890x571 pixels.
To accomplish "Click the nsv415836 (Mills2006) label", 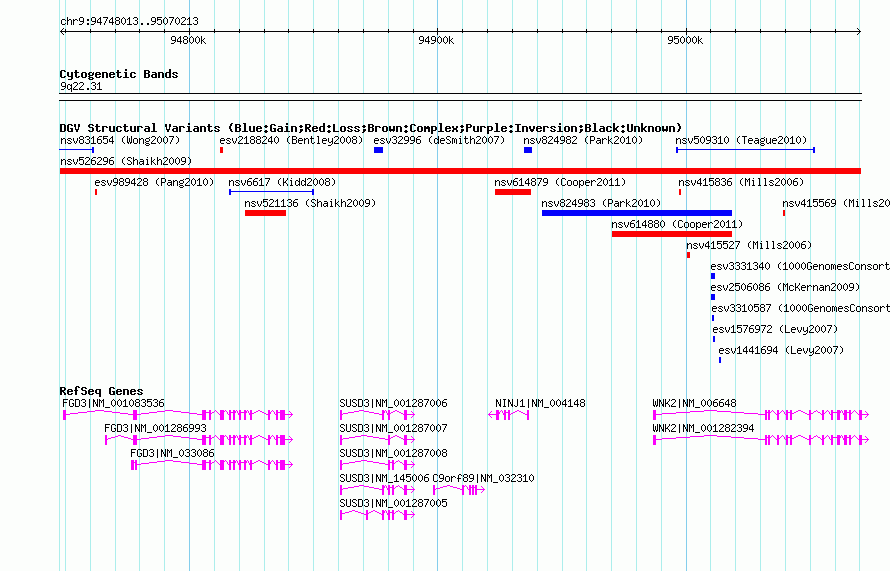I will pyautogui.click(x=741, y=182).
